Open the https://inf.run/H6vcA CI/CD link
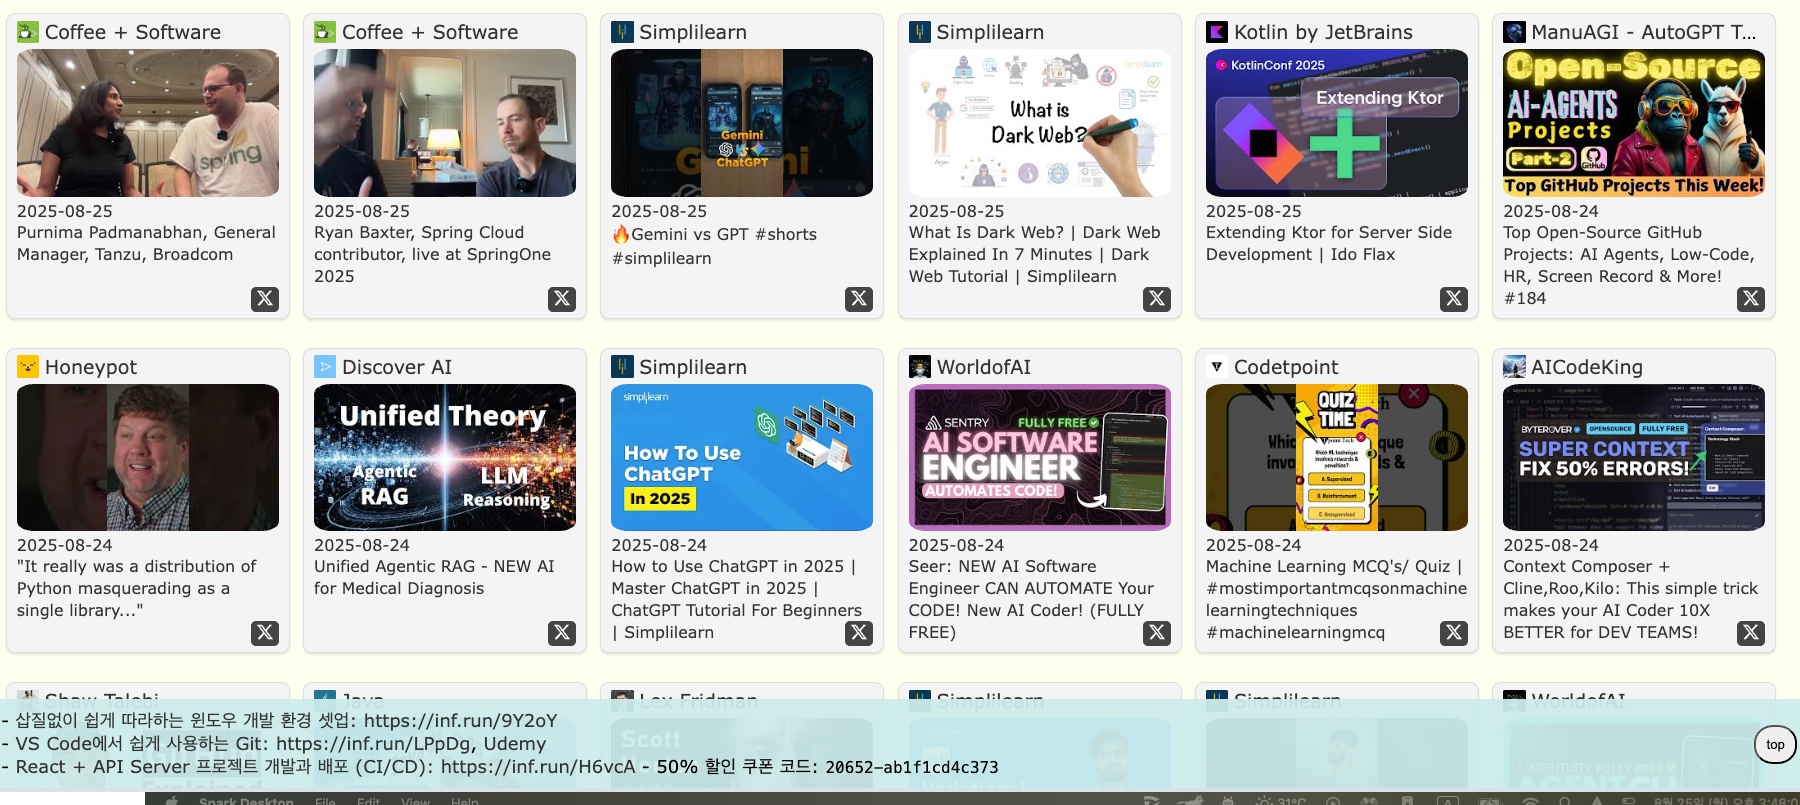1800x805 pixels. click(538, 766)
